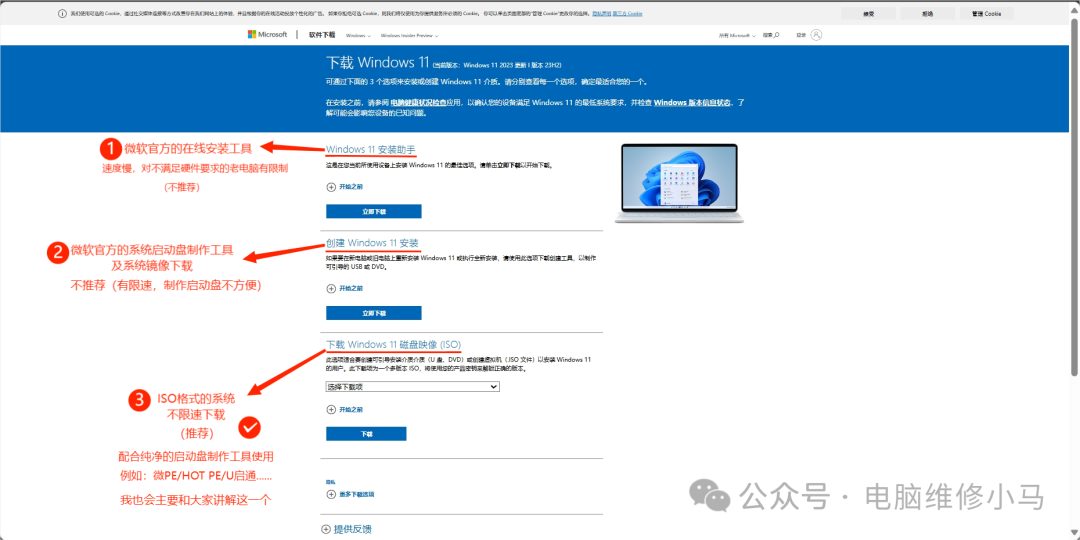
Task: Click heading 下载 Windows 11 磁盘映像 (ISO)
Action: coord(393,344)
